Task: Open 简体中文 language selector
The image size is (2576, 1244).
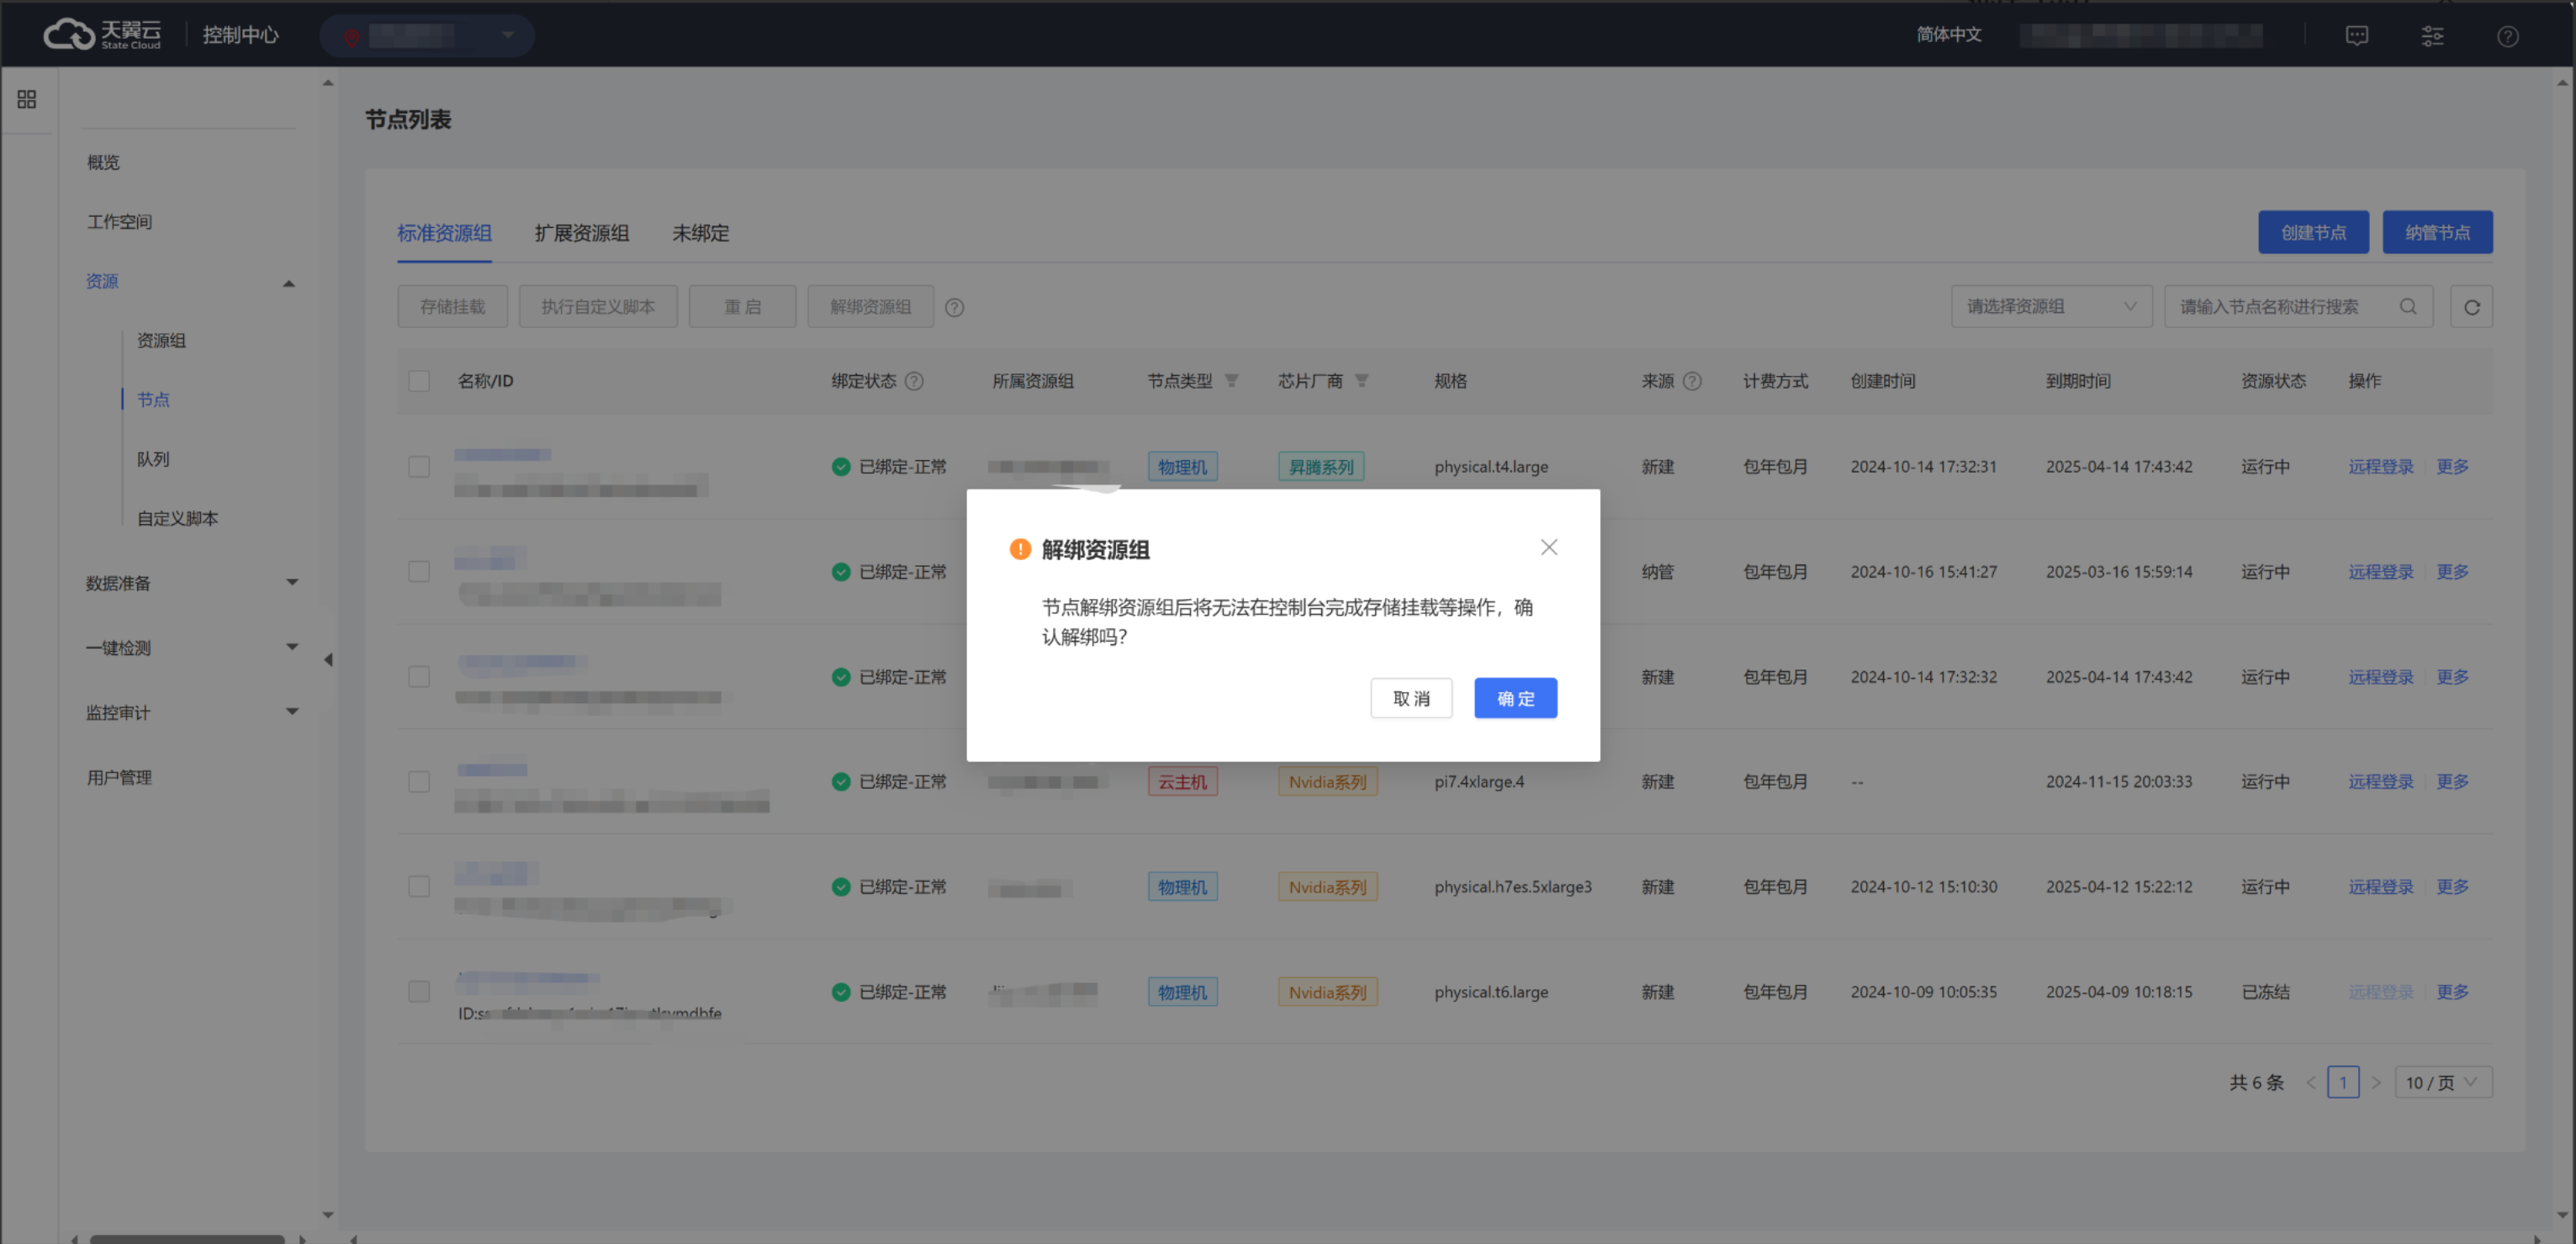Action: pyautogui.click(x=1948, y=35)
